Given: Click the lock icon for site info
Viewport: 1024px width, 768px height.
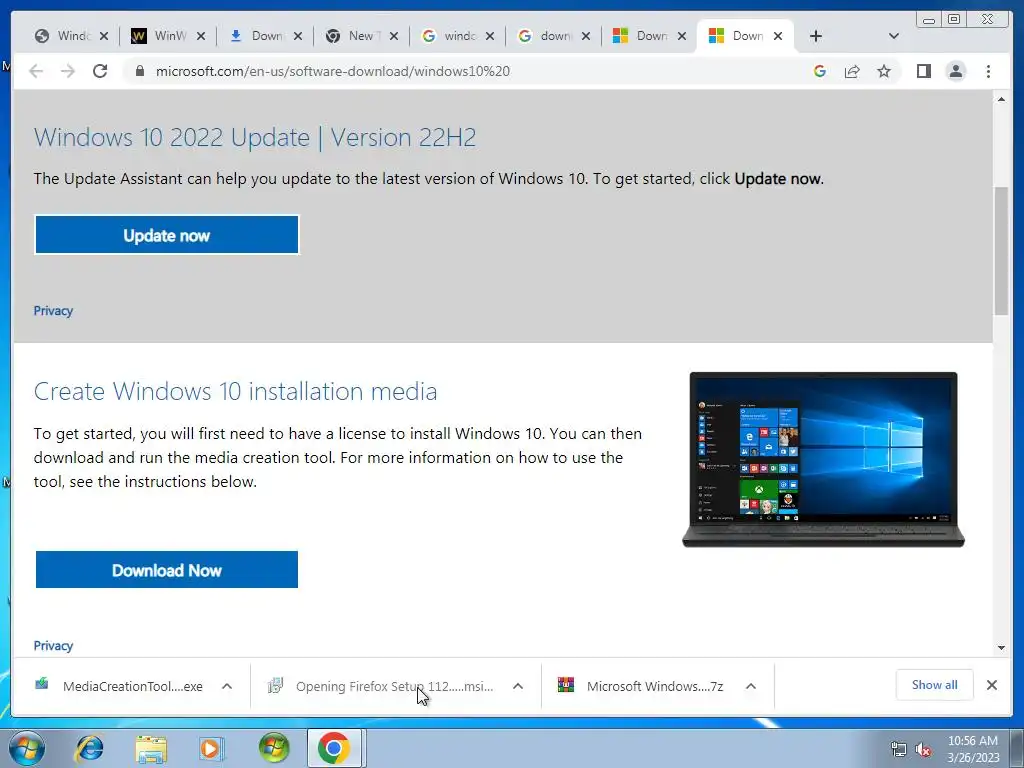Looking at the screenshot, I should (x=139, y=71).
